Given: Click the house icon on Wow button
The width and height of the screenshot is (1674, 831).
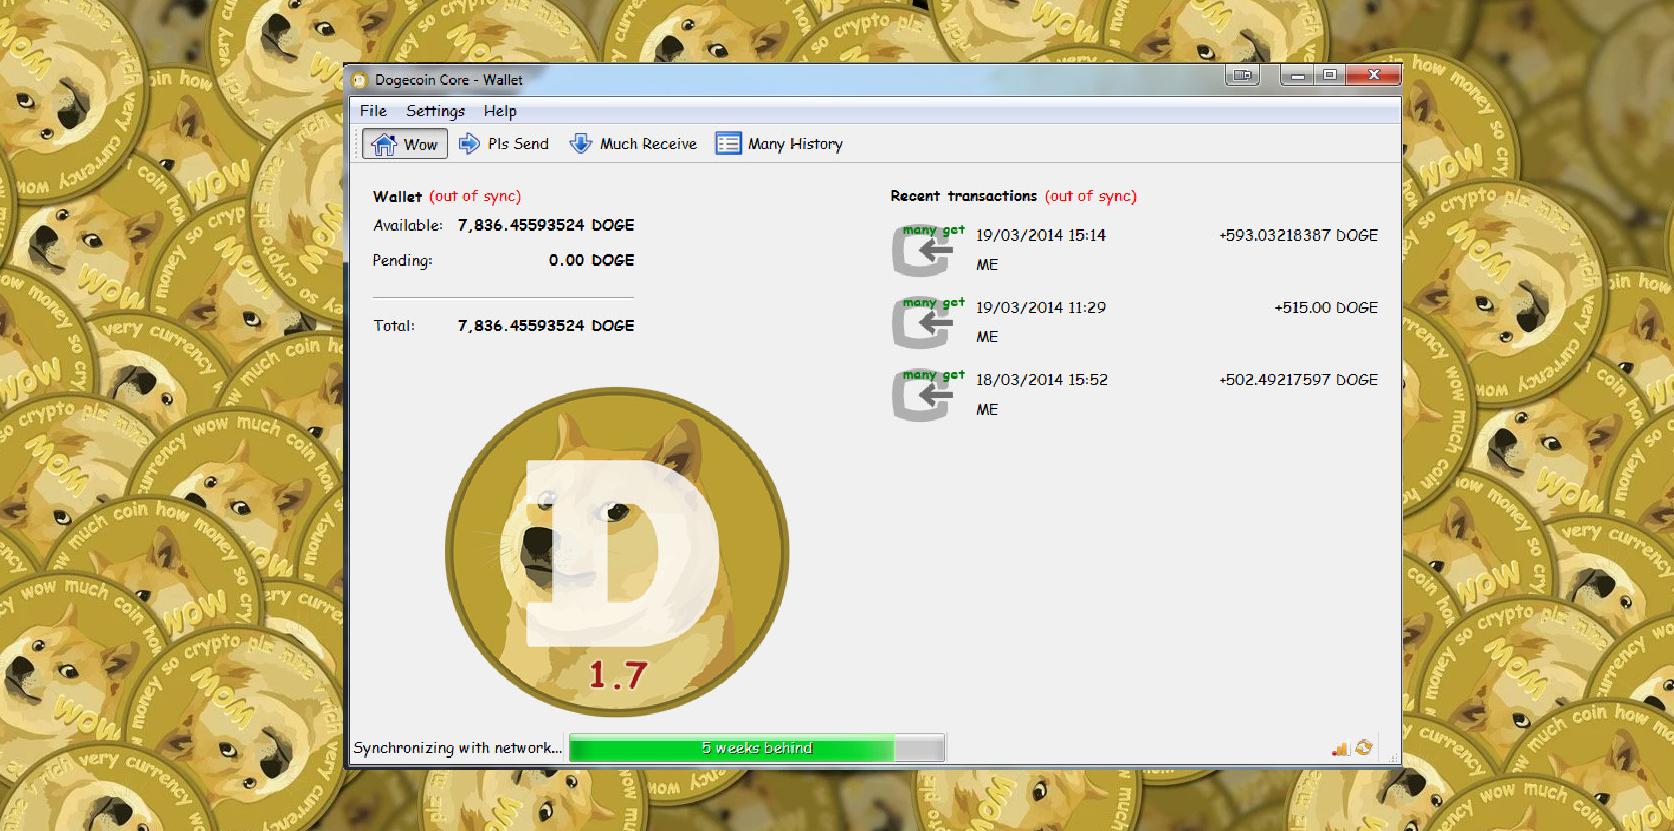Looking at the screenshot, I should 384,145.
